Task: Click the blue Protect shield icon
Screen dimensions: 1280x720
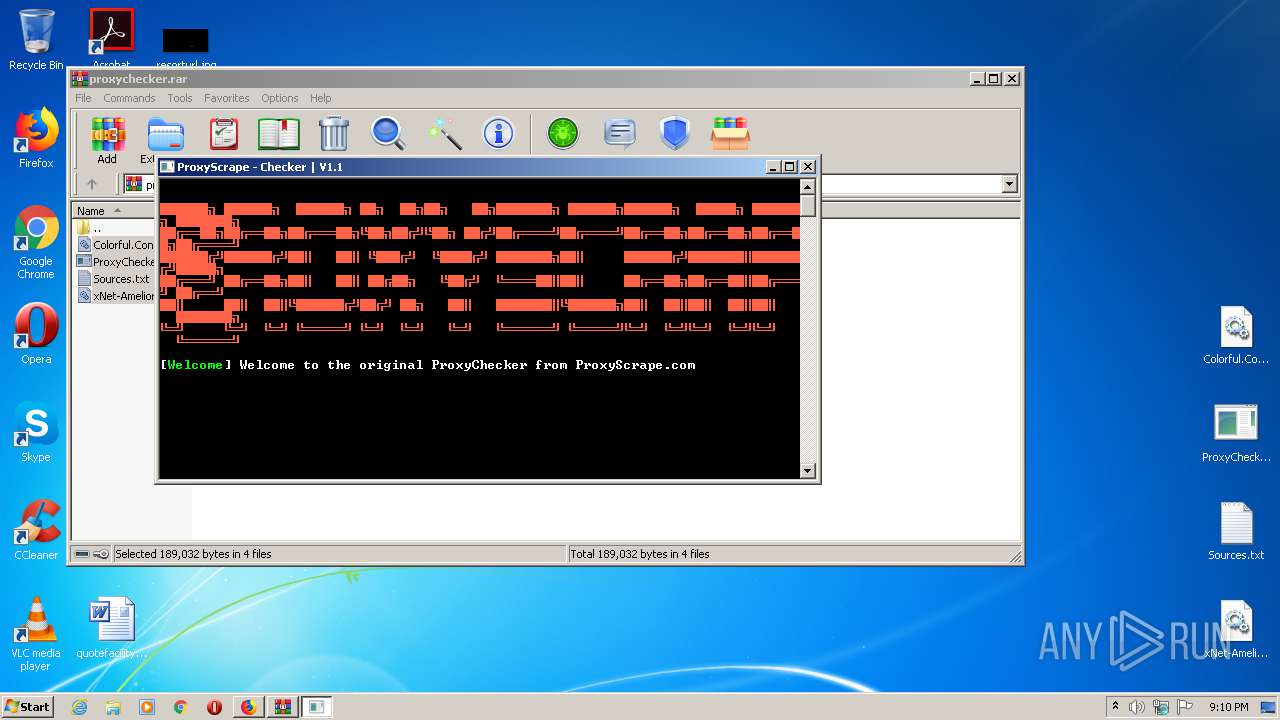Action: point(675,134)
